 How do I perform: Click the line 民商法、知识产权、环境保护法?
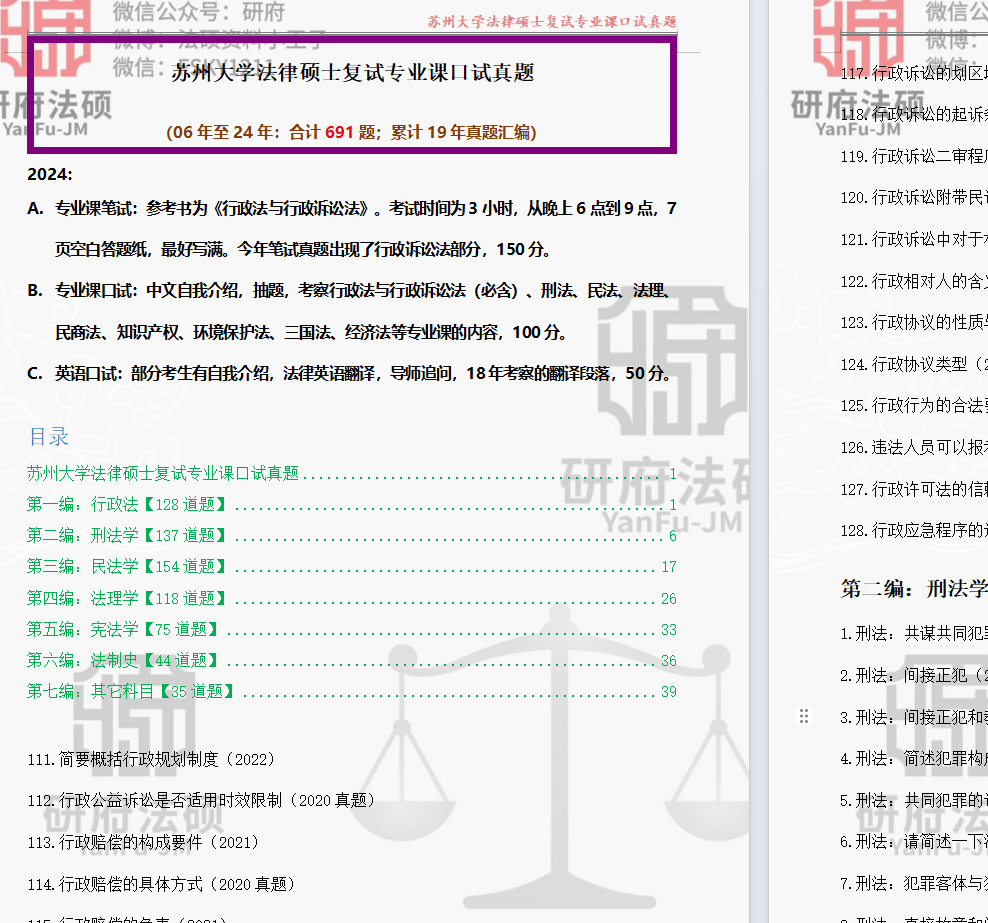tap(311, 332)
